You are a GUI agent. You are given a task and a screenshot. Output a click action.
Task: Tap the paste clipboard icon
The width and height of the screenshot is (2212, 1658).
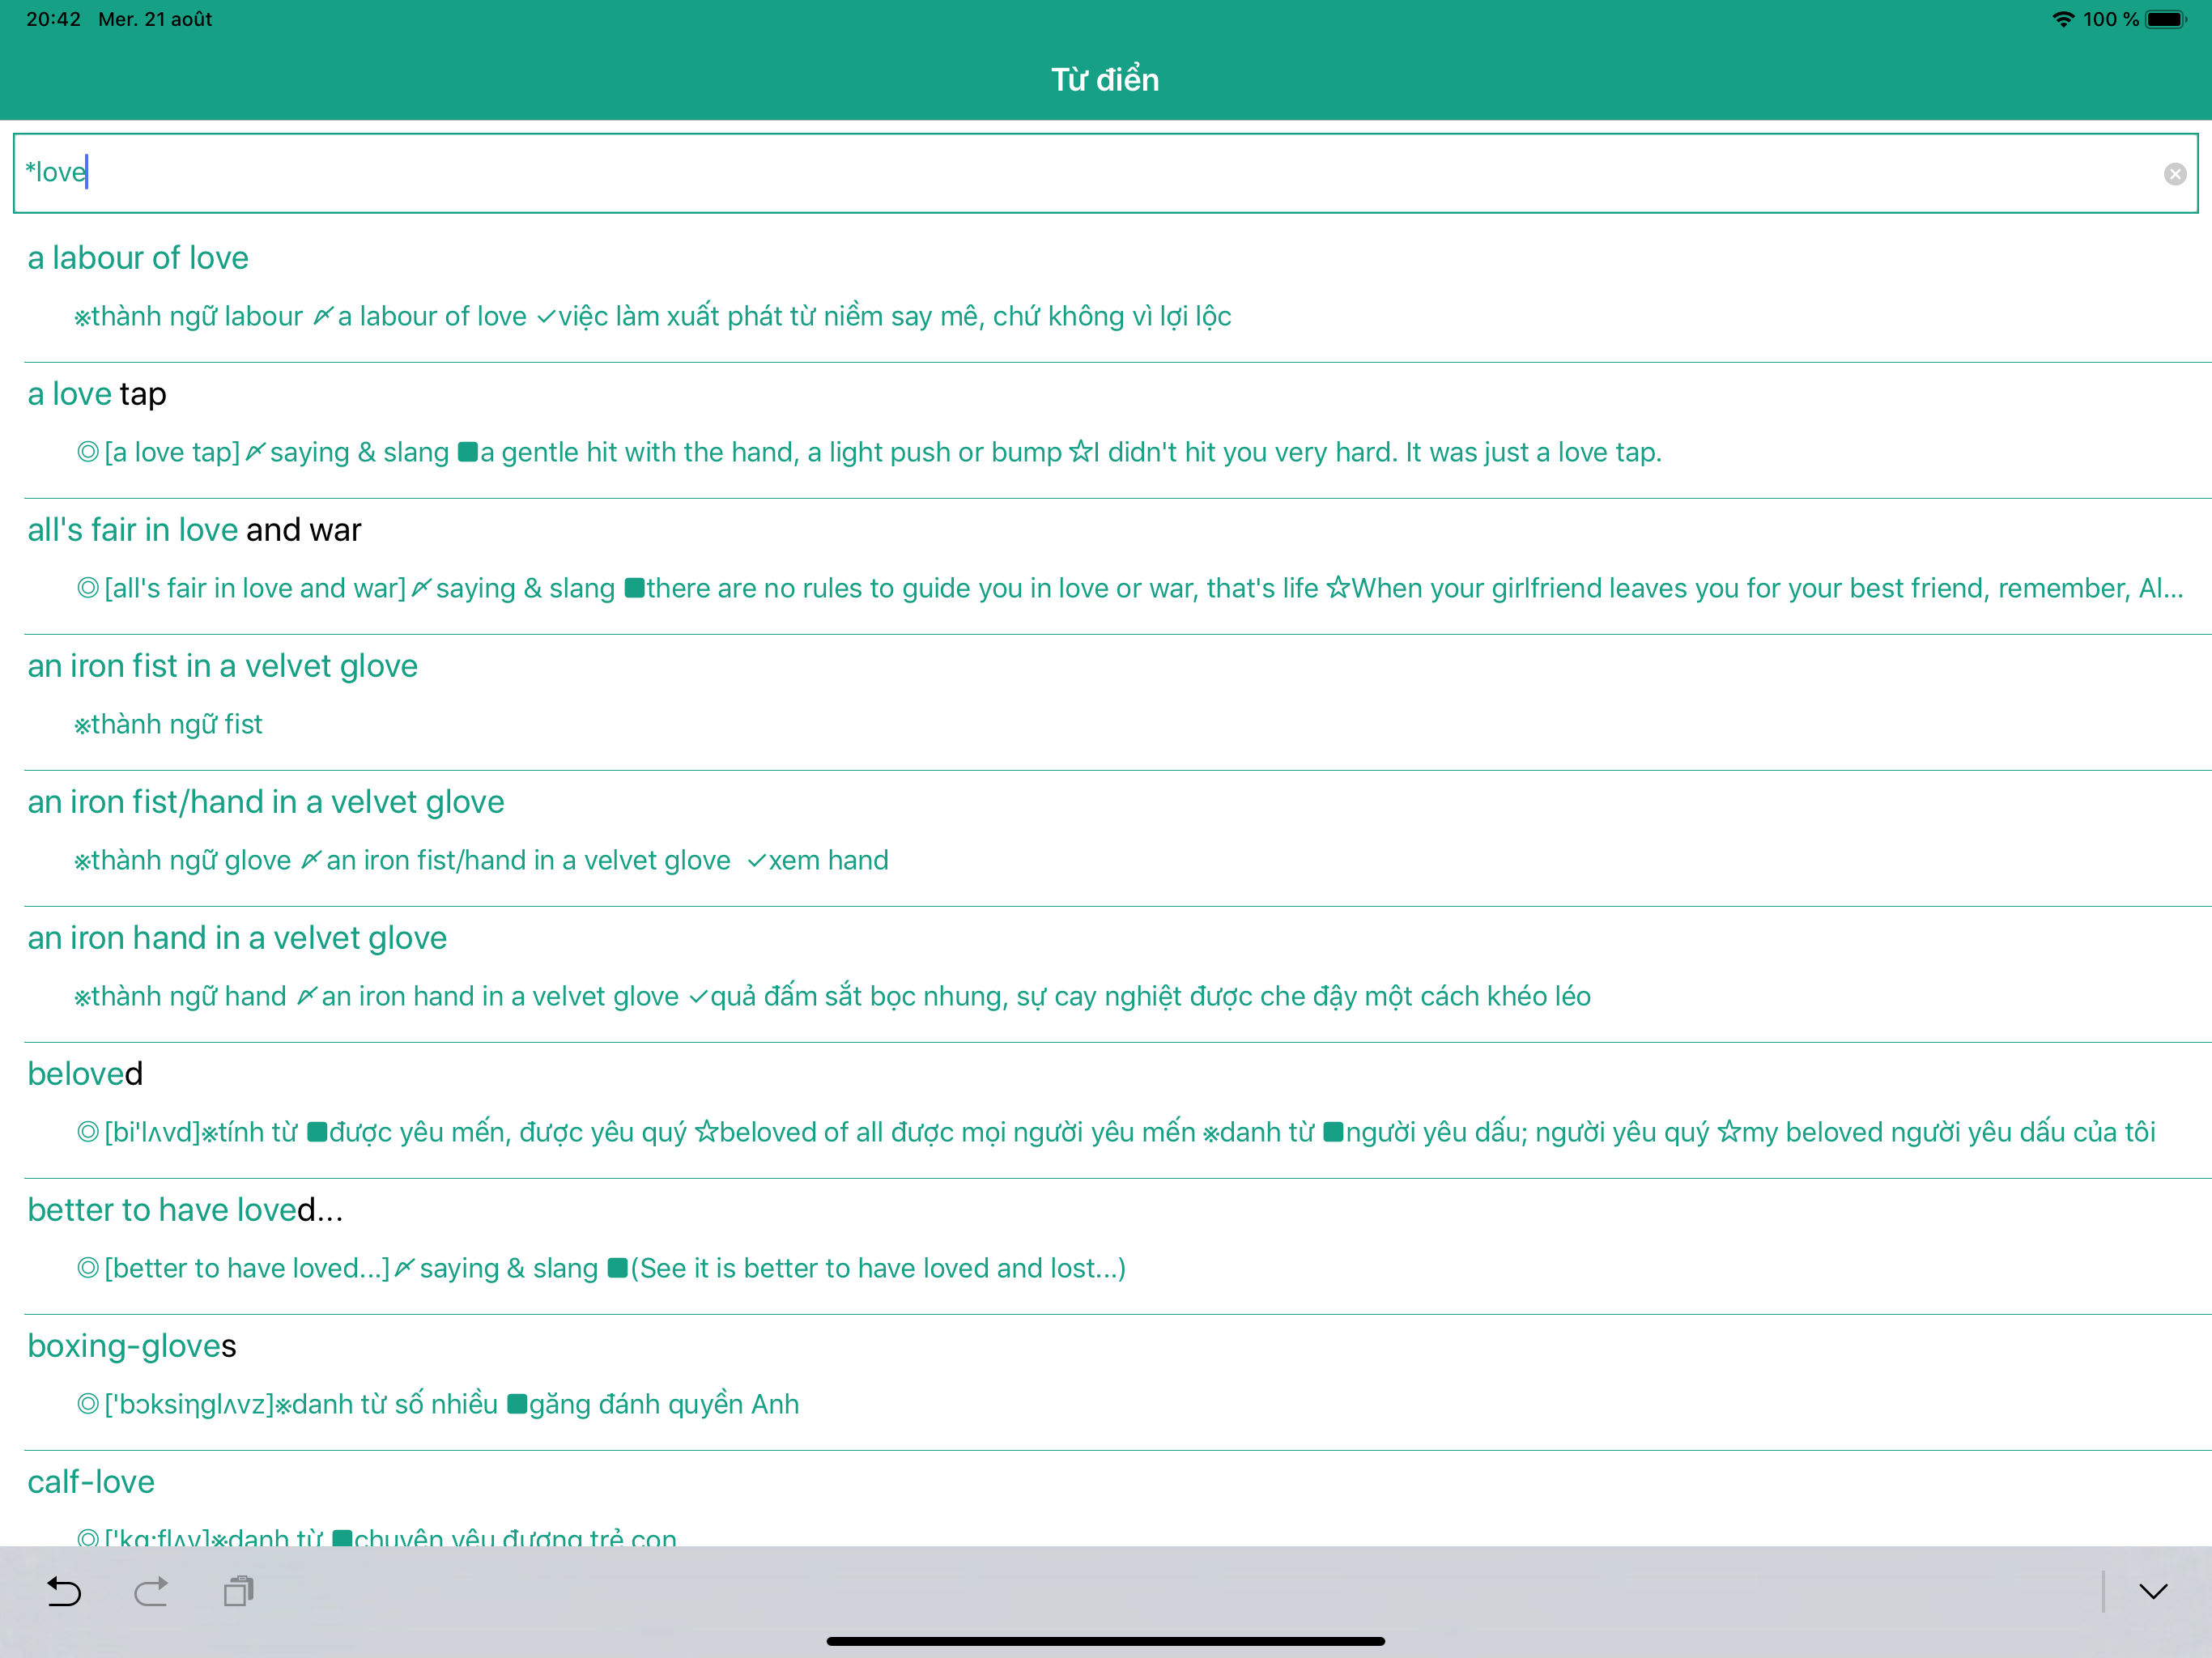239,1590
